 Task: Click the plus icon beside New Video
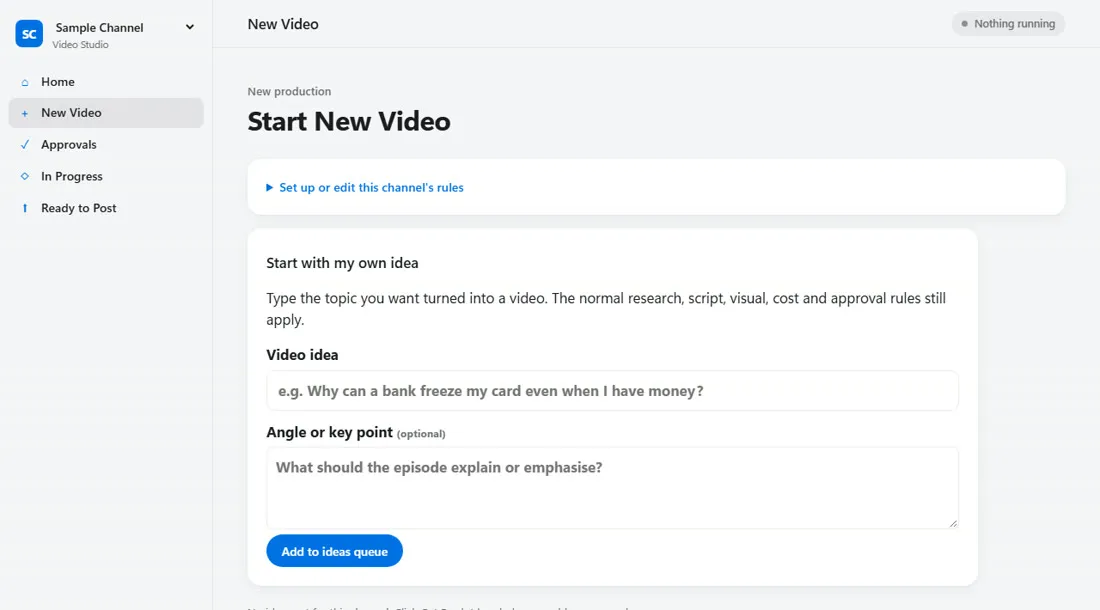pos(25,113)
